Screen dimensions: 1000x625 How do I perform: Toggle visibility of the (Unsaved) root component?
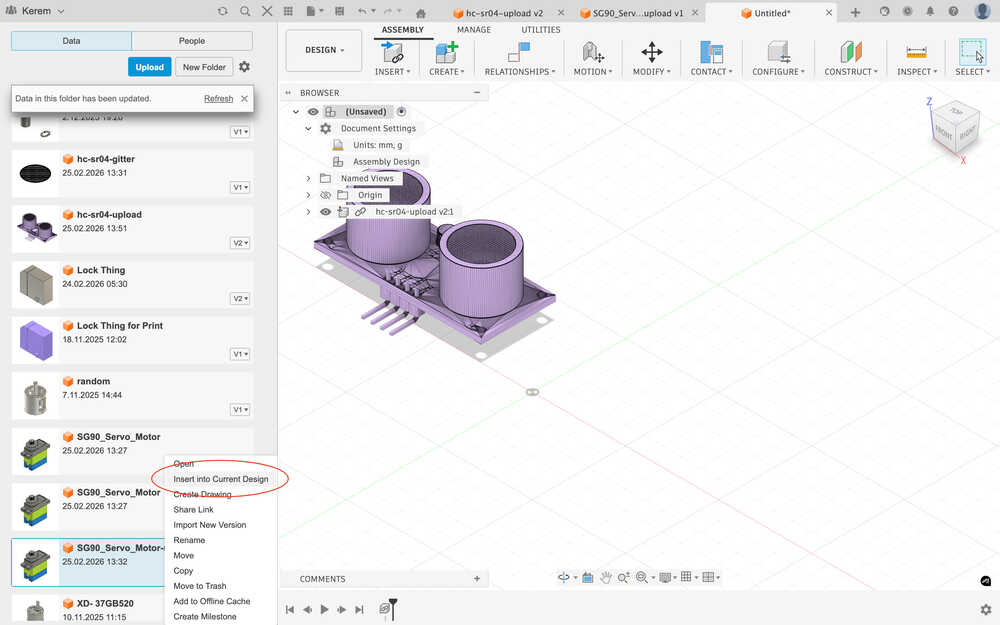click(312, 112)
